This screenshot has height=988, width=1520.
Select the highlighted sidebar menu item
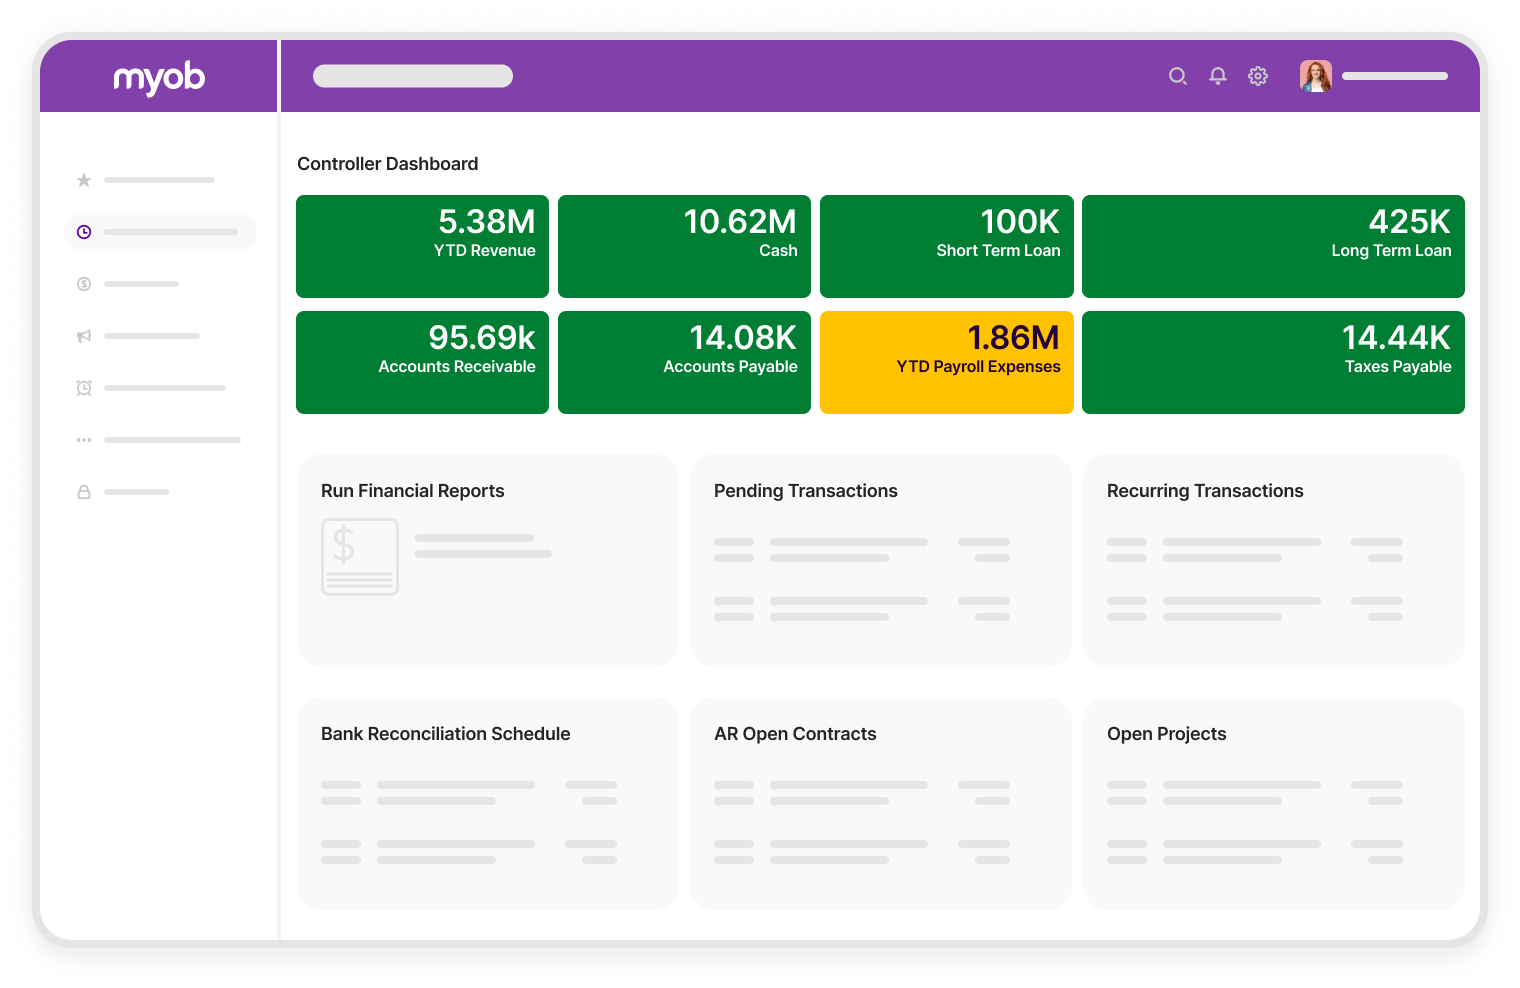pos(160,231)
